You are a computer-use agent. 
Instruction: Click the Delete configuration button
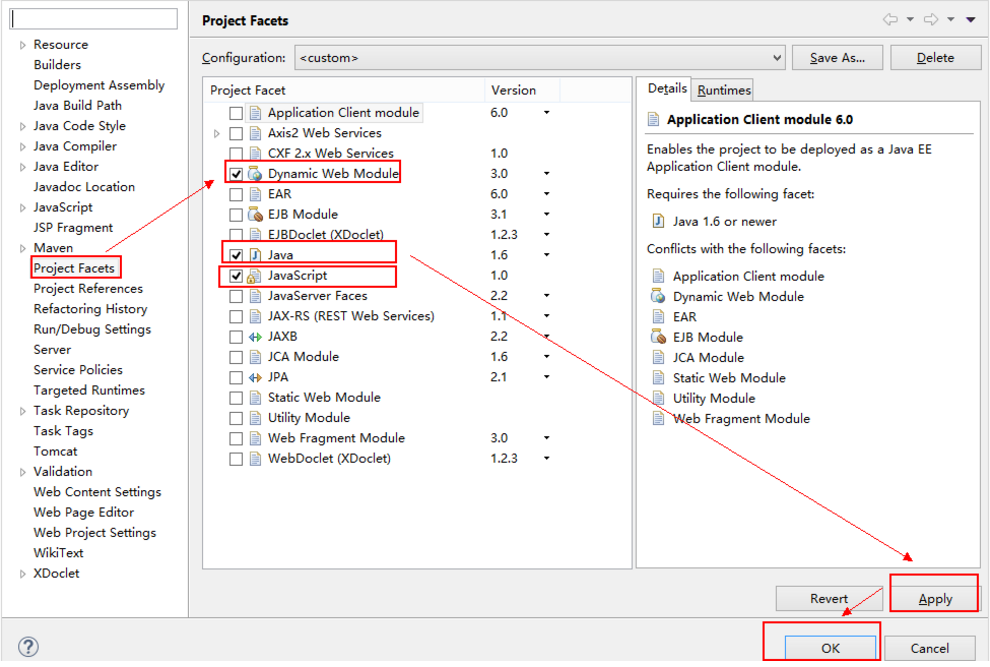pos(936,57)
